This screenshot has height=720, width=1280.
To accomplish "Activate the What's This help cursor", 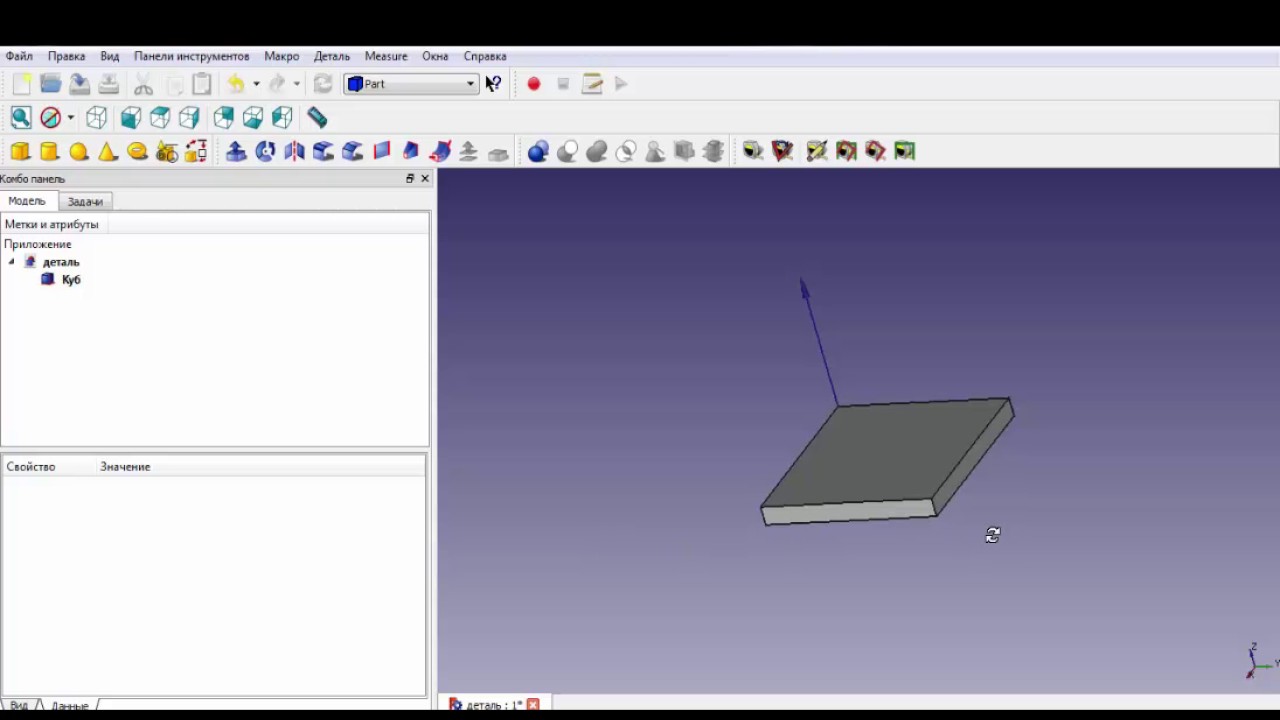I will tap(493, 84).
